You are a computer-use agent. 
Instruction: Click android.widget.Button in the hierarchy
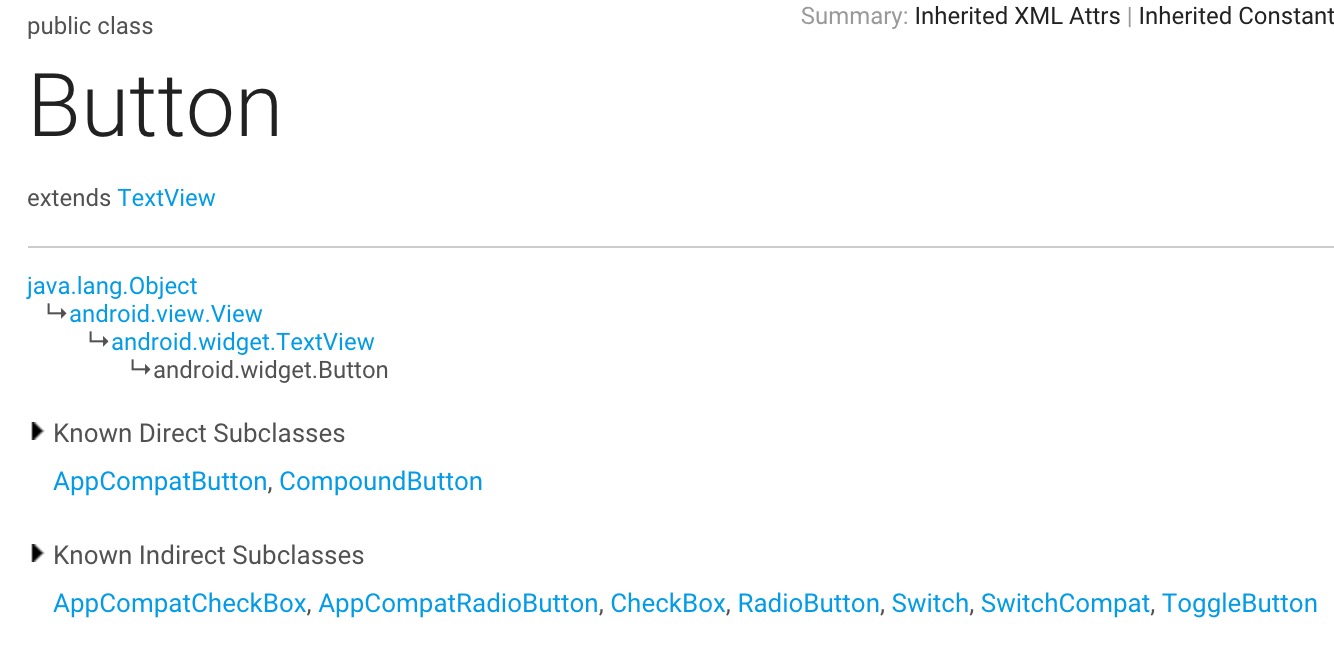click(271, 370)
